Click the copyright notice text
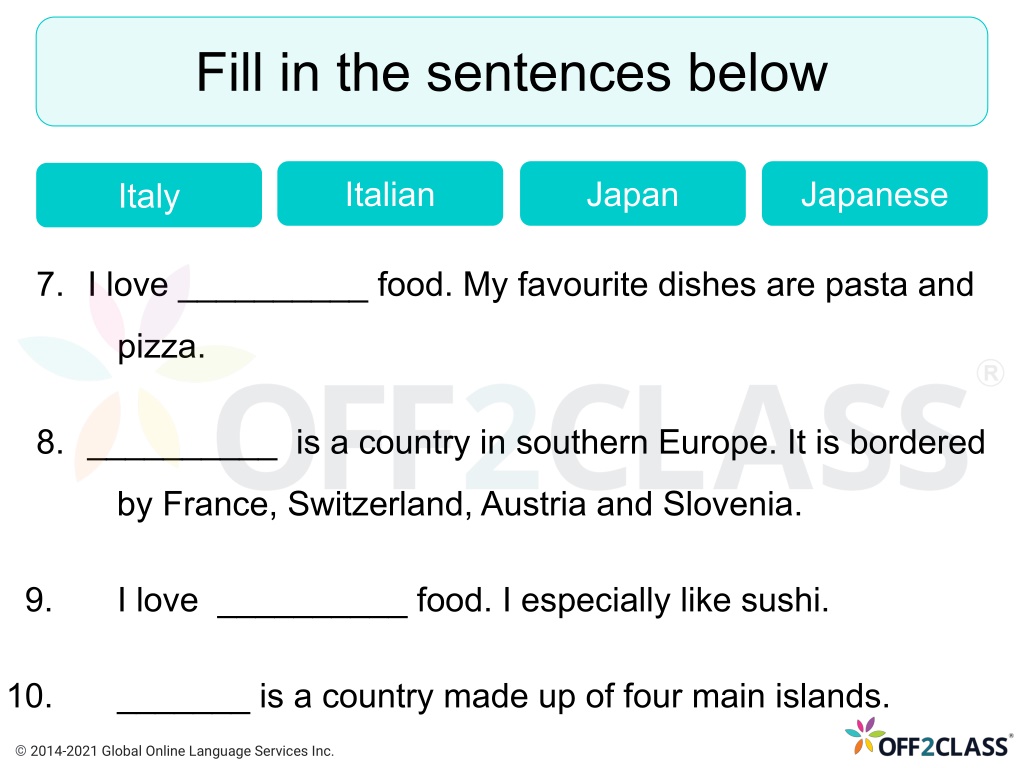This screenshot has width=1024, height=768. [x=174, y=751]
